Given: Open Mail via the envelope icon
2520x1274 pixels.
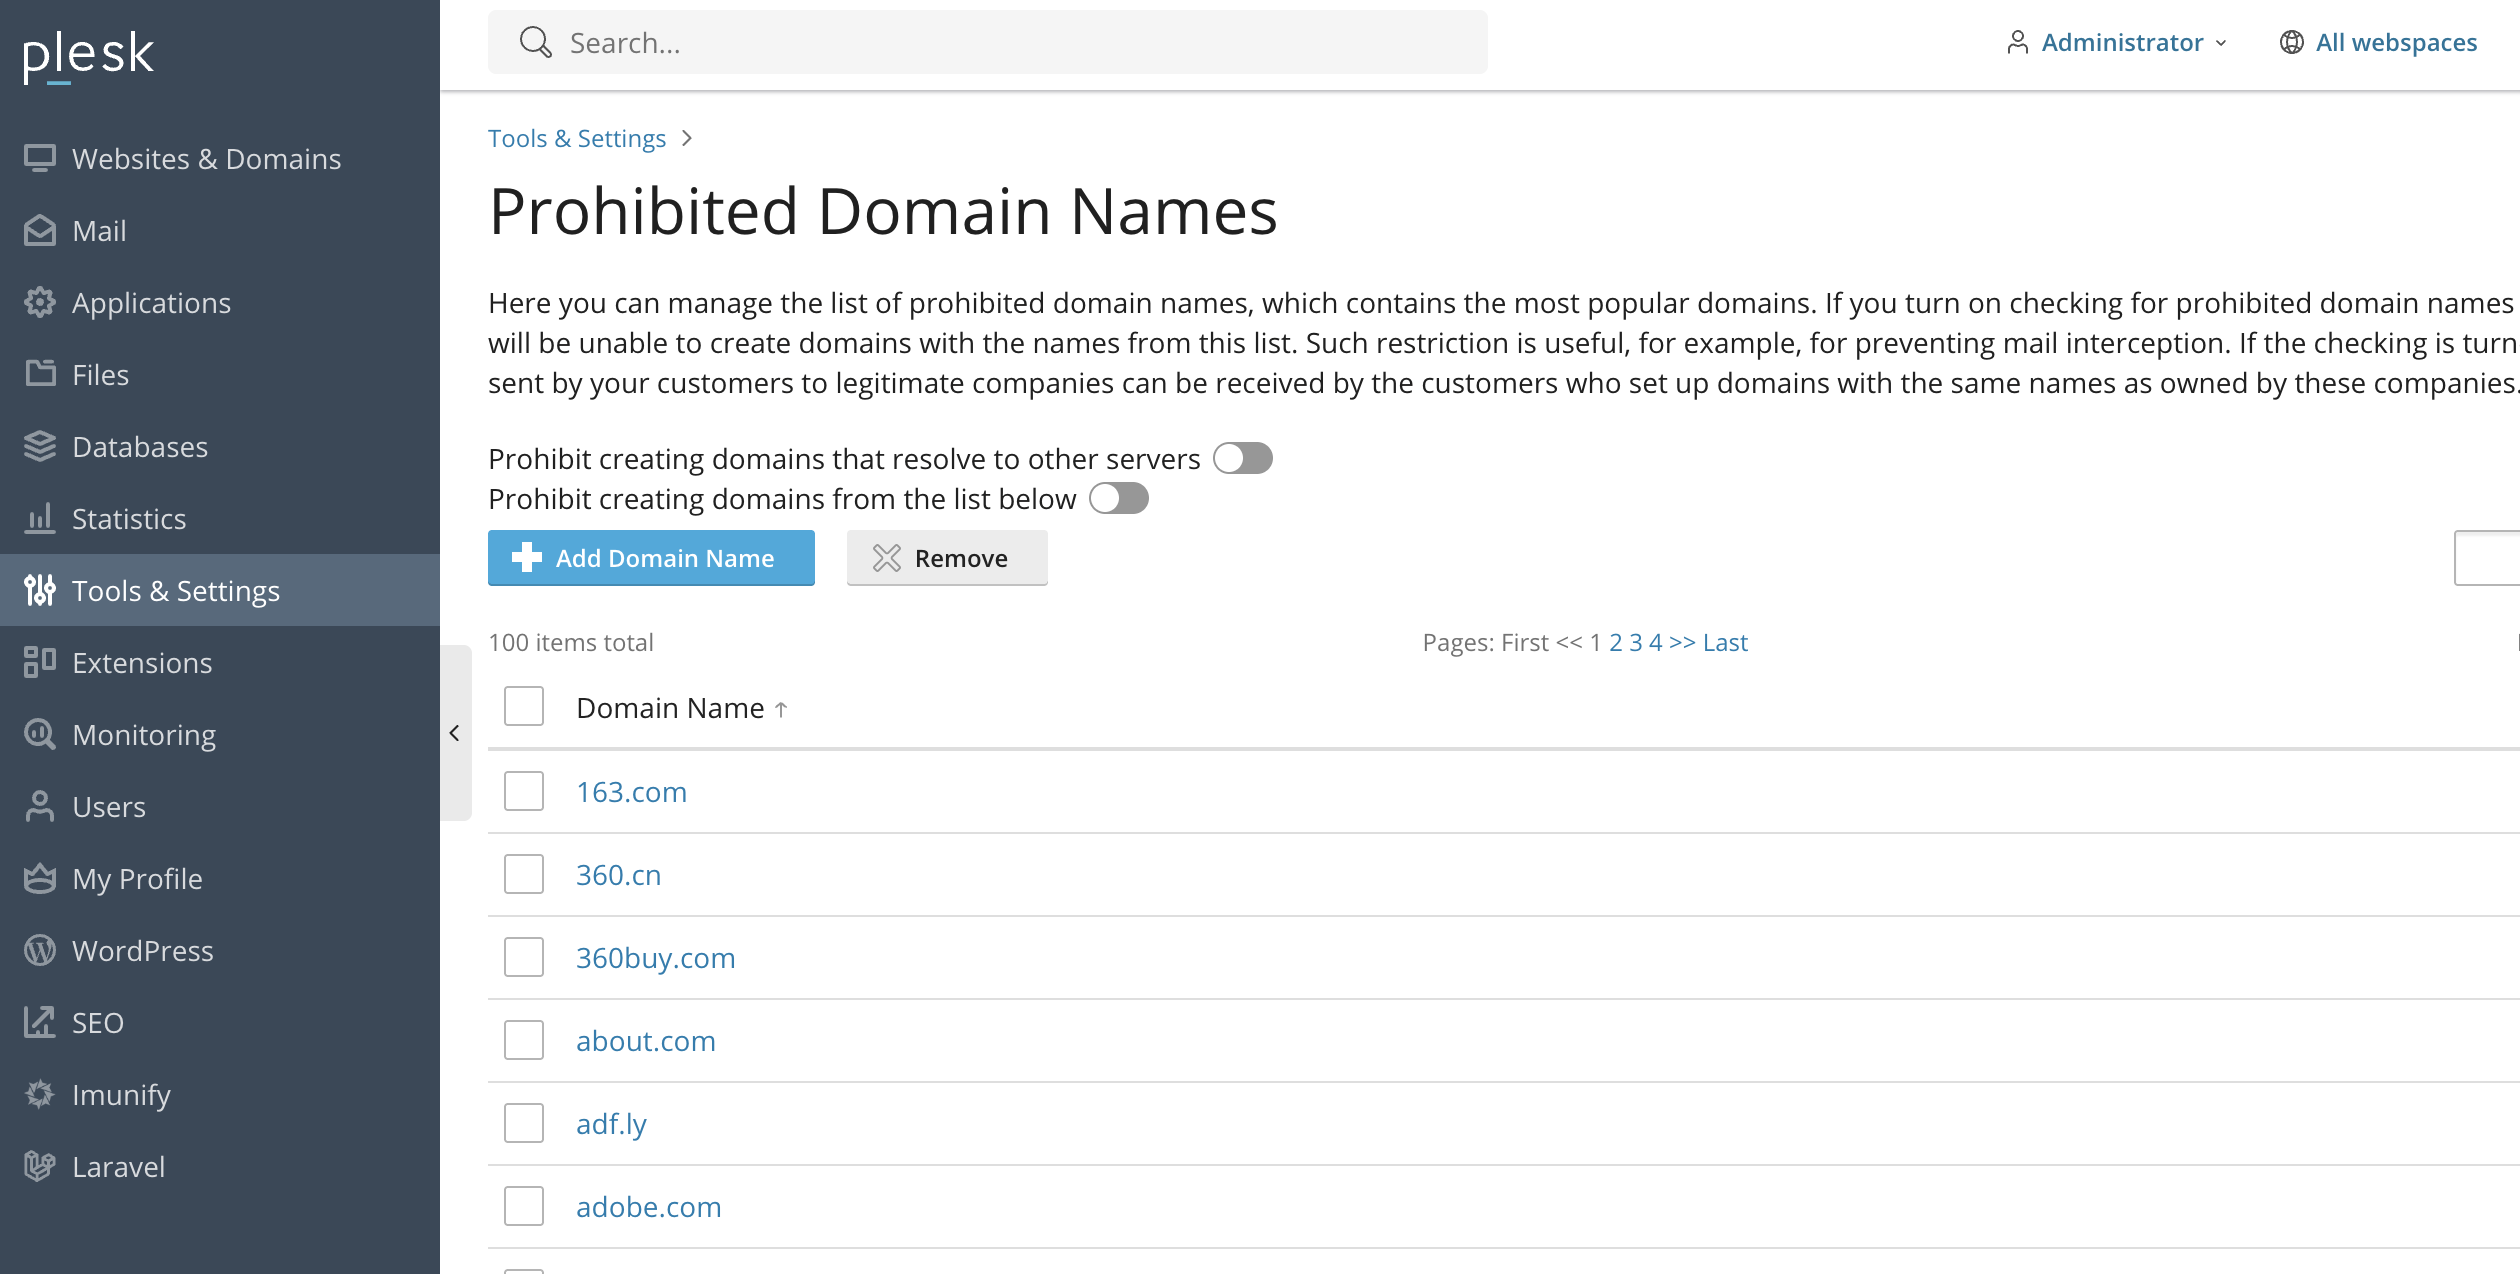Looking at the screenshot, I should point(40,230).
